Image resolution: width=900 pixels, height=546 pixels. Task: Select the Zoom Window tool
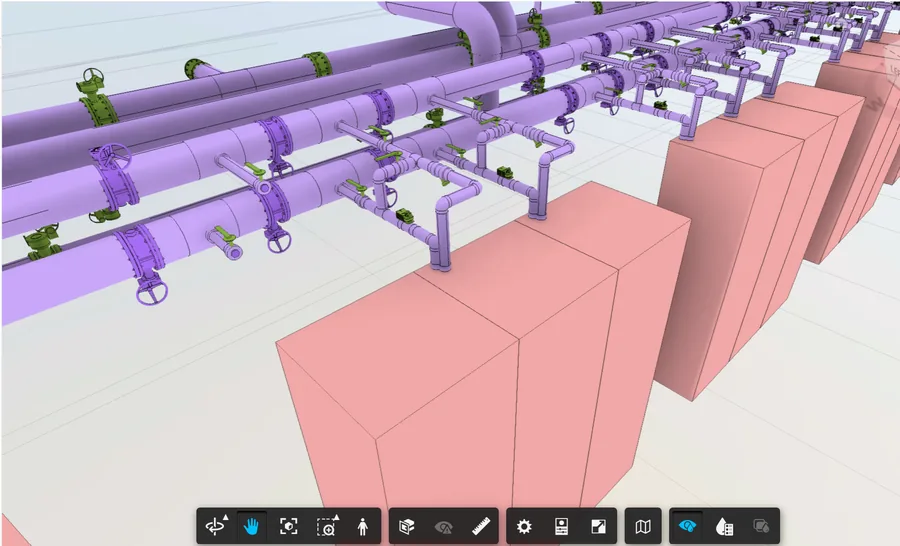point(327,526)
